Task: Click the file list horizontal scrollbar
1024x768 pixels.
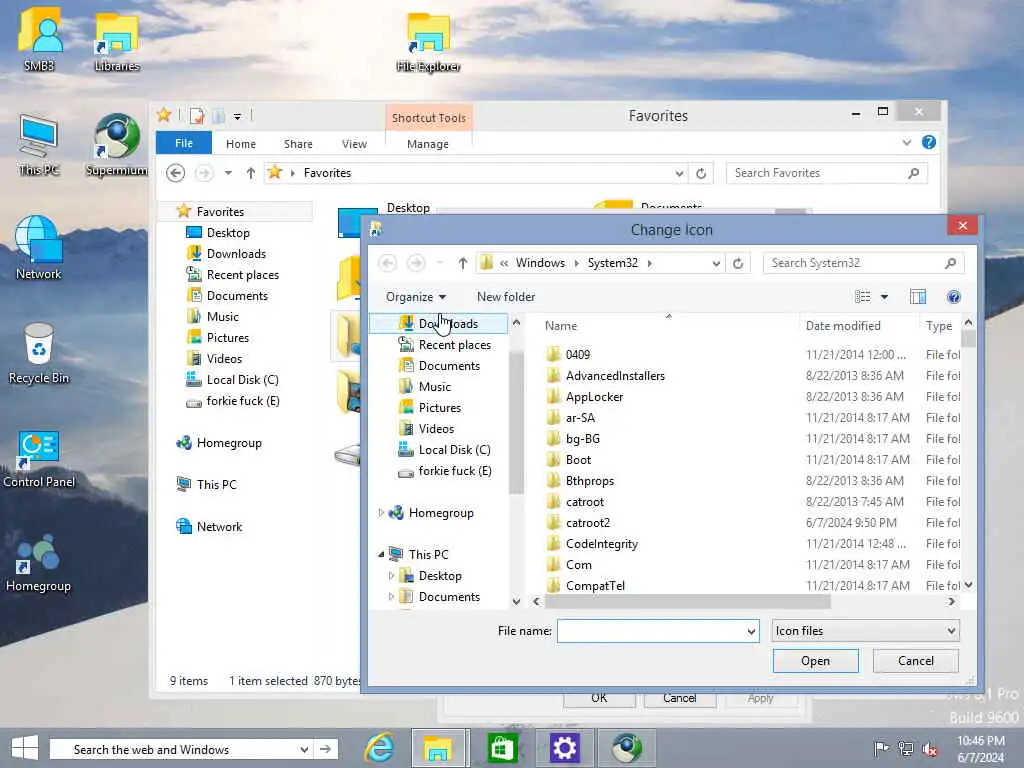Action: click(688, 601)
